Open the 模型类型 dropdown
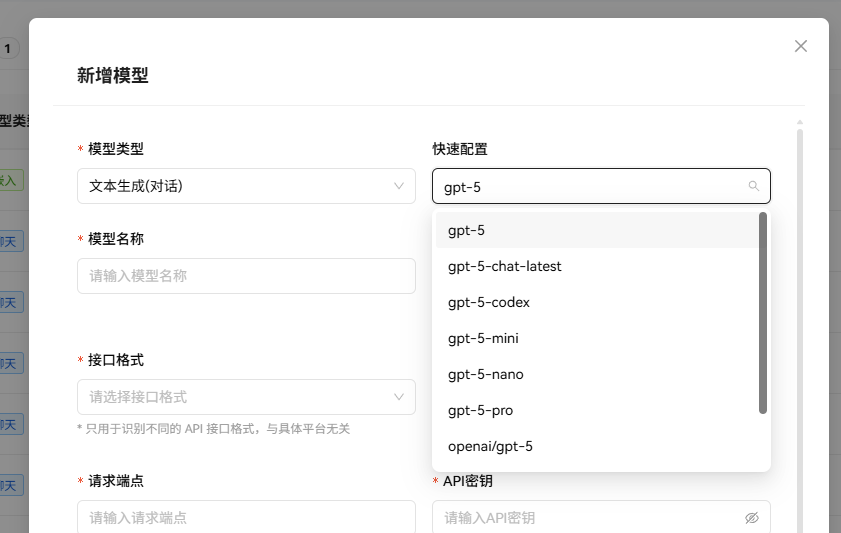Screen dimensions: 841x533 coord(246,186)
